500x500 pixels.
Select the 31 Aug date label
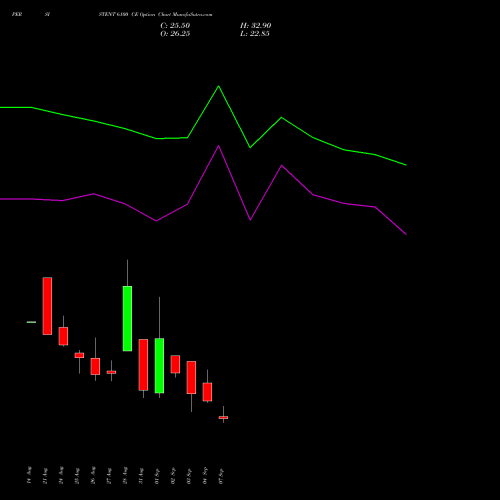point(141,476)
